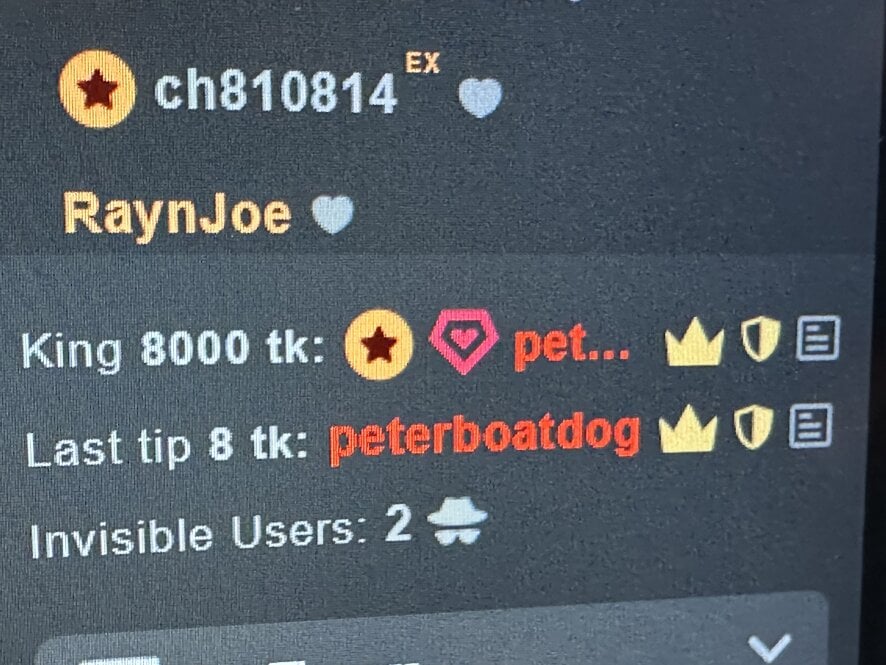
Task: Open peterboatdog from Last tip row
Action: click(485, 437)
